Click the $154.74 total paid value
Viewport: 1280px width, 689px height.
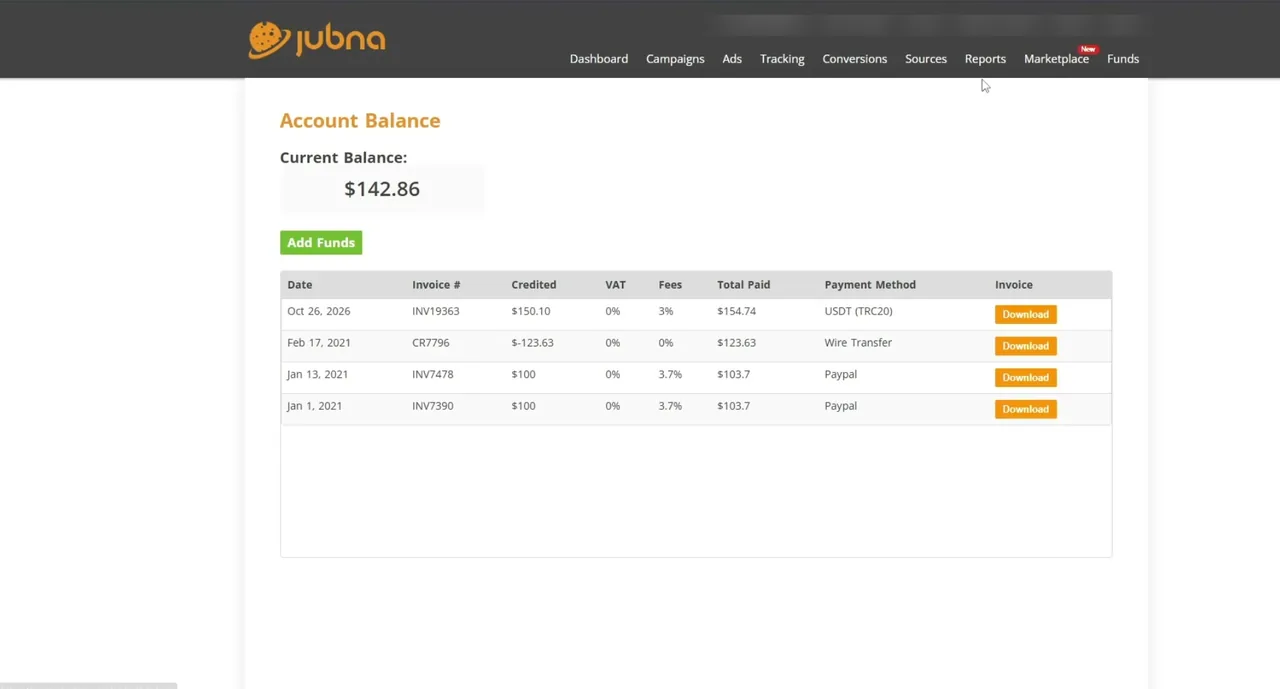click(x=737, y=311)
